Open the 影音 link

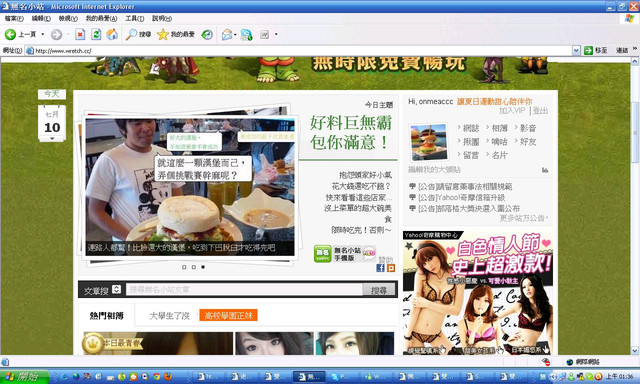point(528,128)
